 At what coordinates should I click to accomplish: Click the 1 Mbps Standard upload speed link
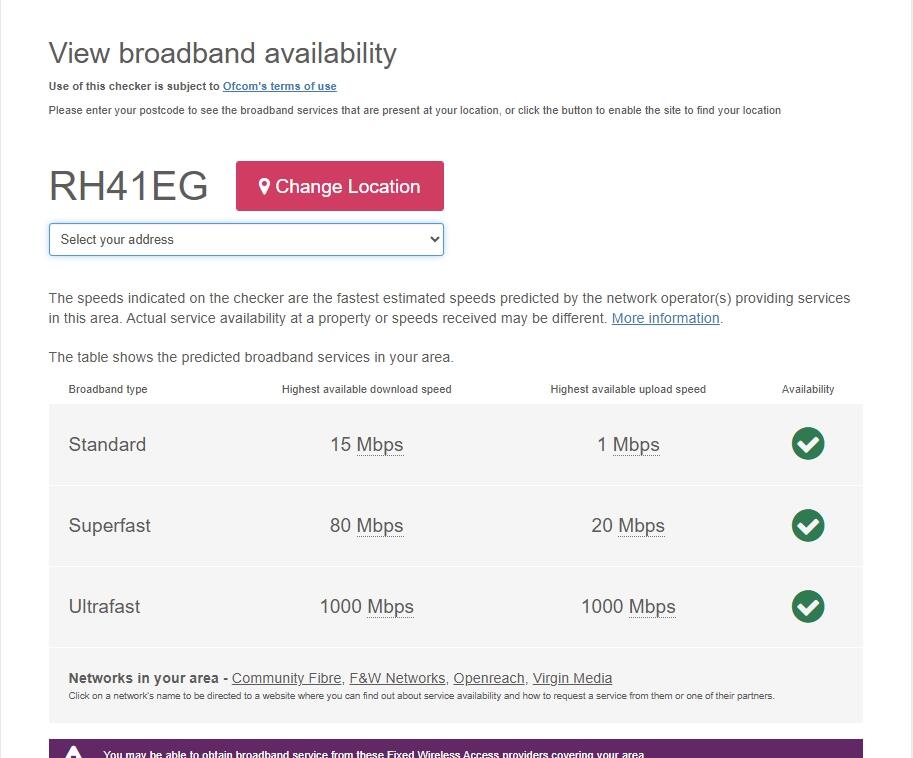click(x=629, y=444)
